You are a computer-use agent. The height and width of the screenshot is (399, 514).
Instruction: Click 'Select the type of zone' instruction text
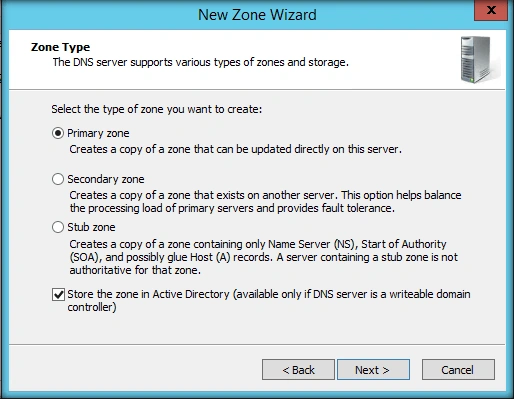coord(157,109)
